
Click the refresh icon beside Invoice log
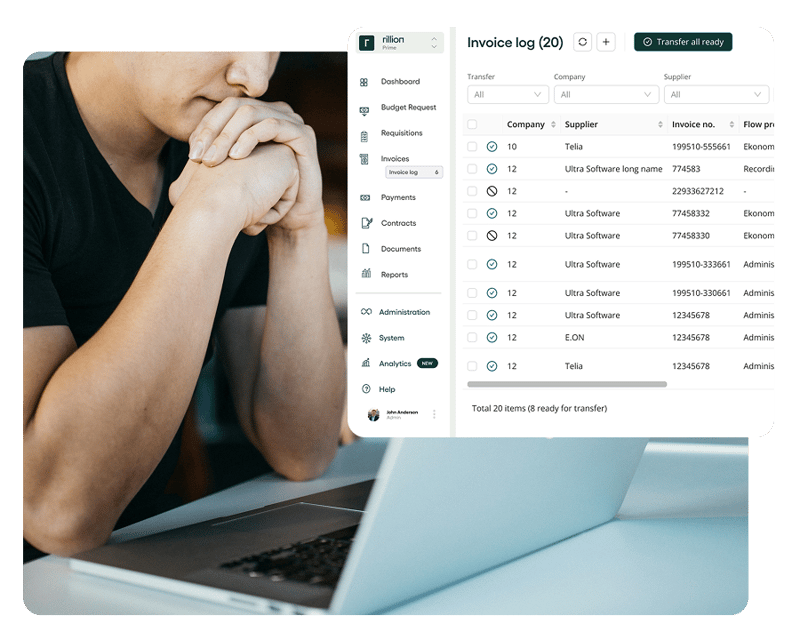click(582, 42)
